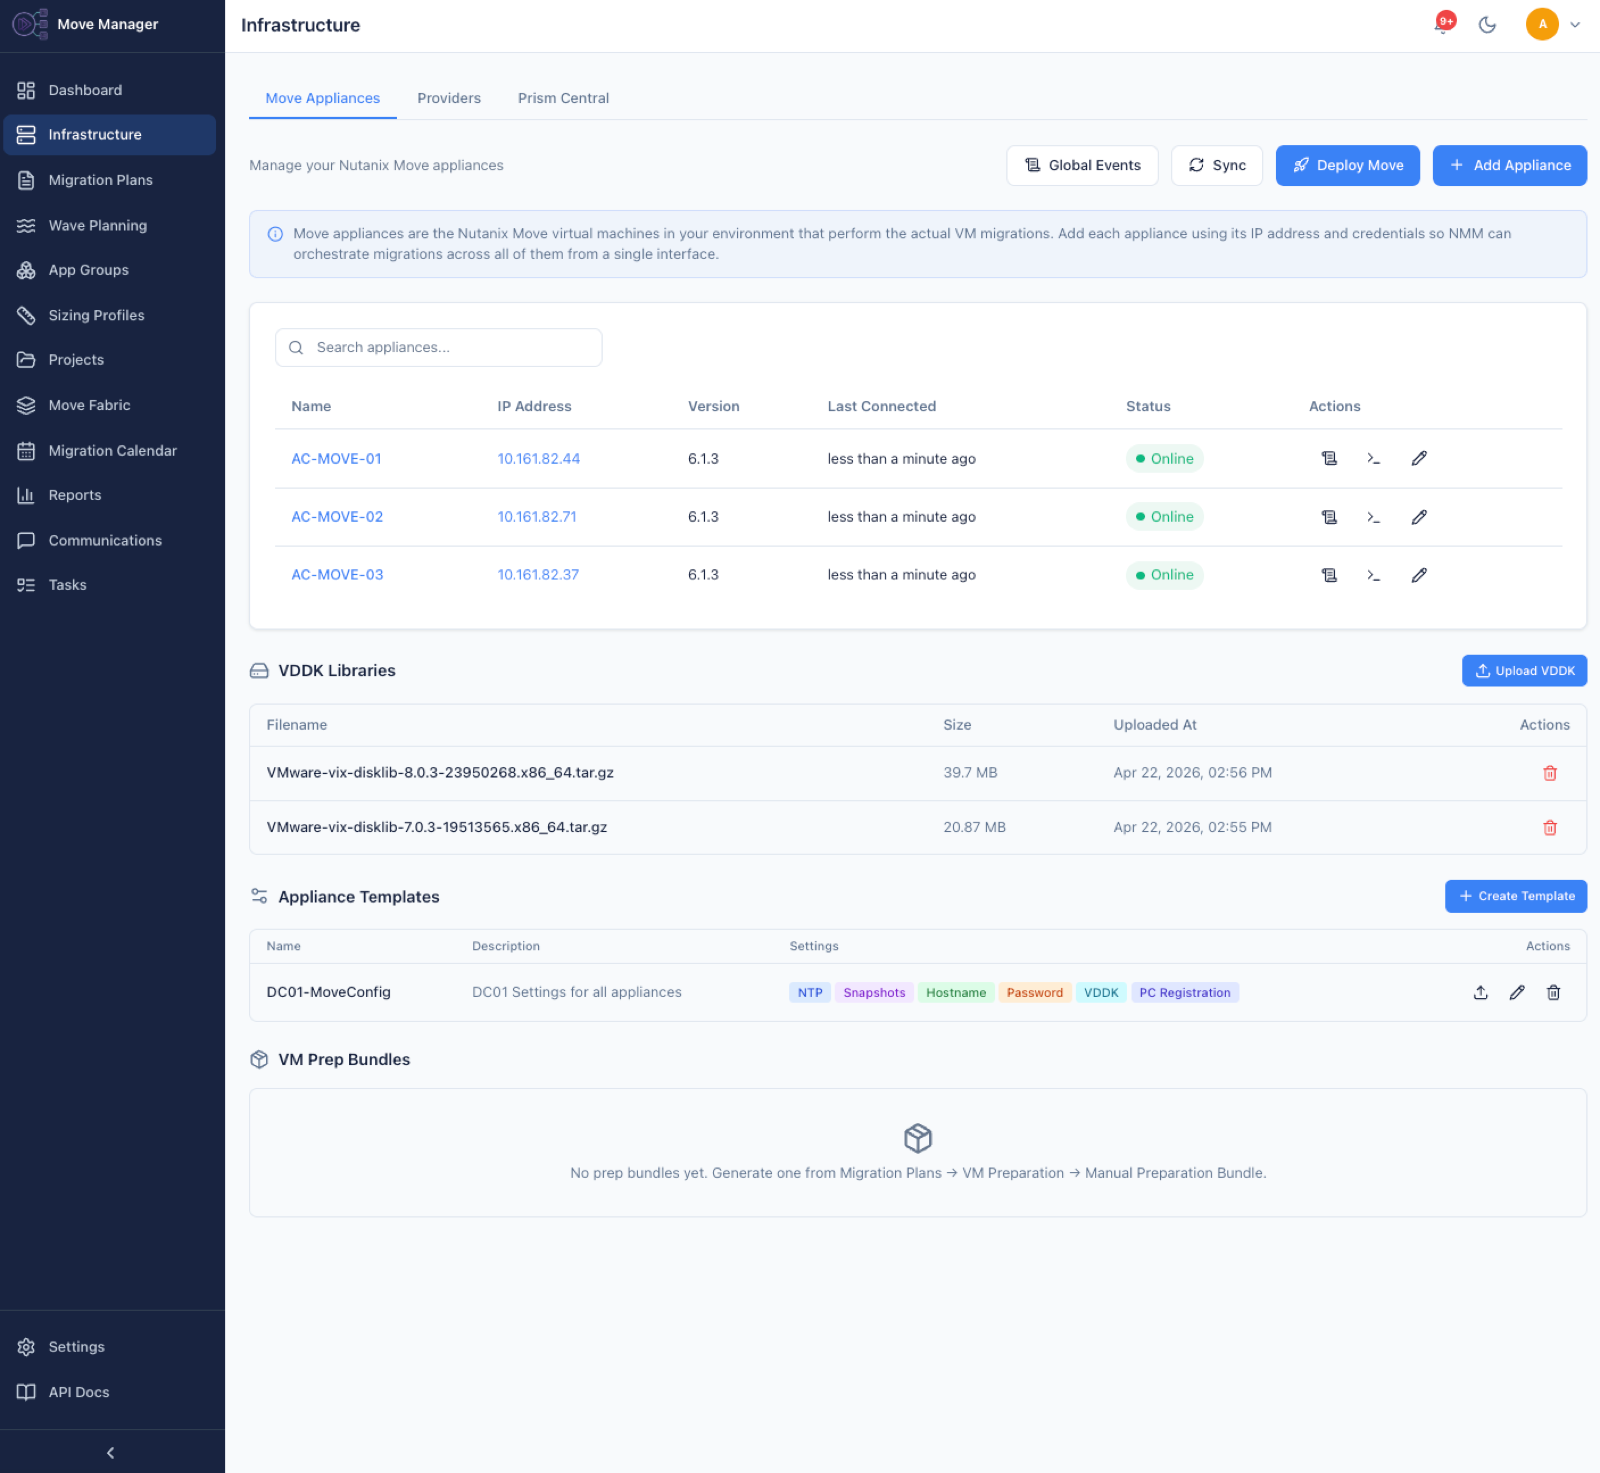
Task: Select Infrastructure in sidebar
Action: (110, 135)
